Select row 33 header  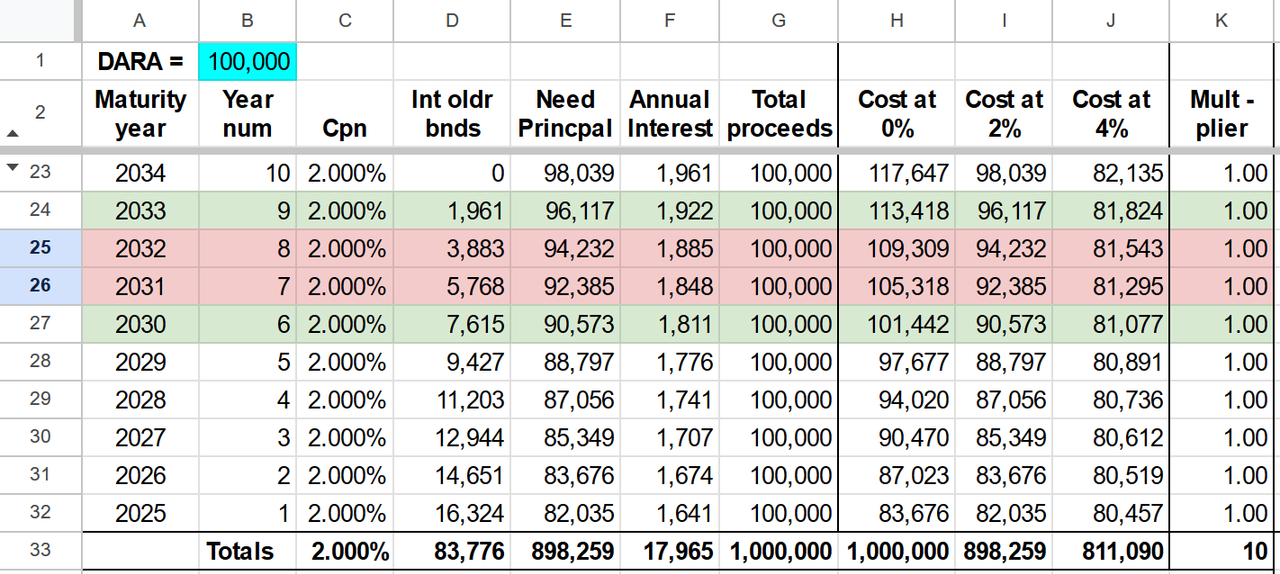pos(40,551)
